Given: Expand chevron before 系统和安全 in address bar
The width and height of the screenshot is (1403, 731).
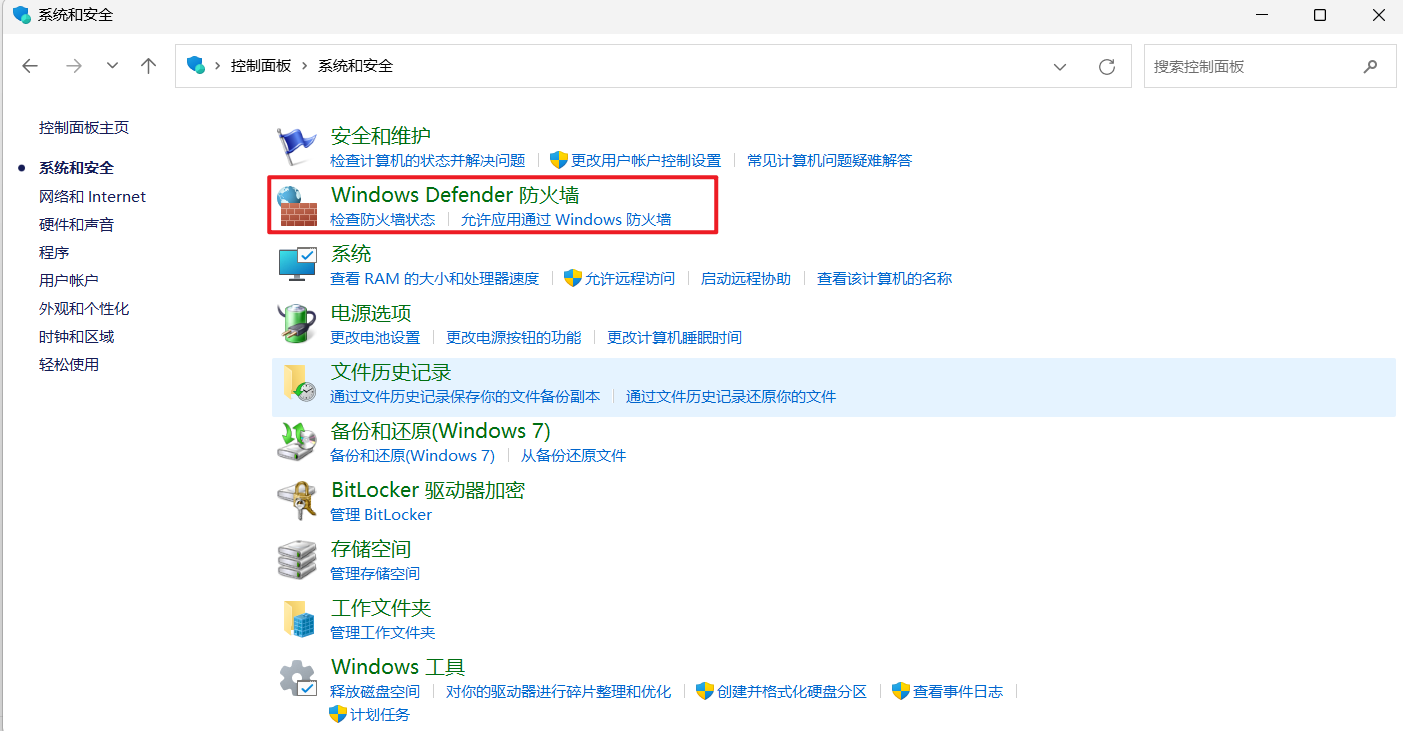Looking at the screenshot, I should point(304,66).
